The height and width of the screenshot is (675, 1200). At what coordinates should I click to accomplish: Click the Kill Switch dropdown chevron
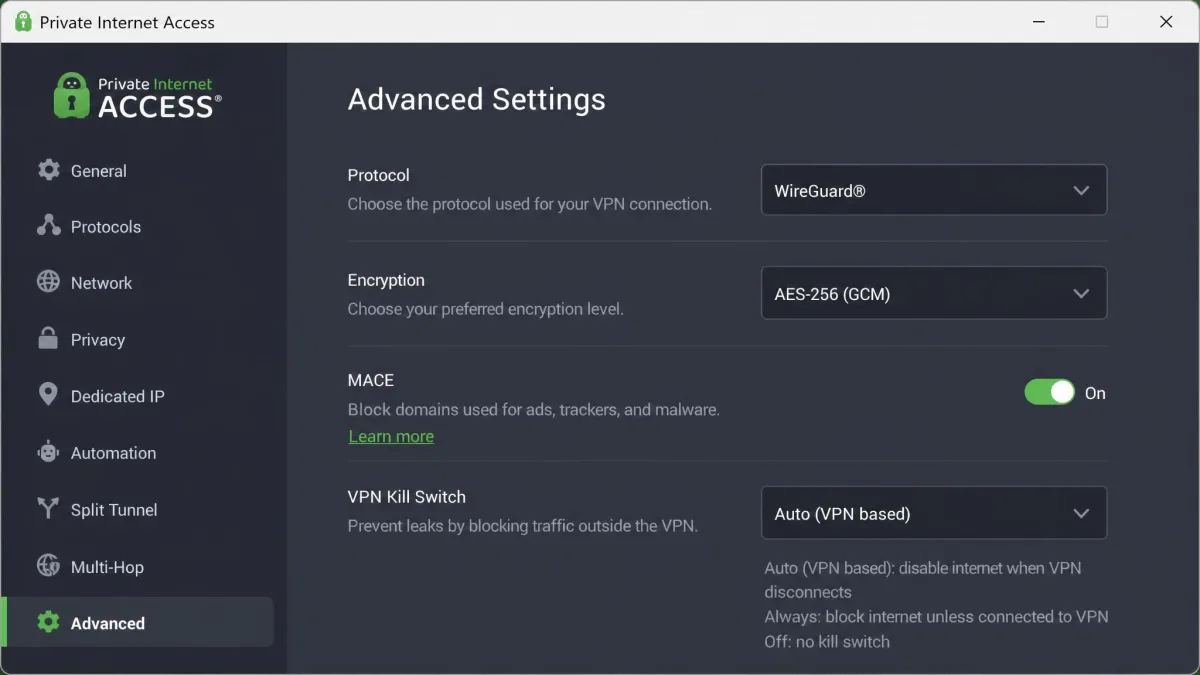click(1081, 513)
